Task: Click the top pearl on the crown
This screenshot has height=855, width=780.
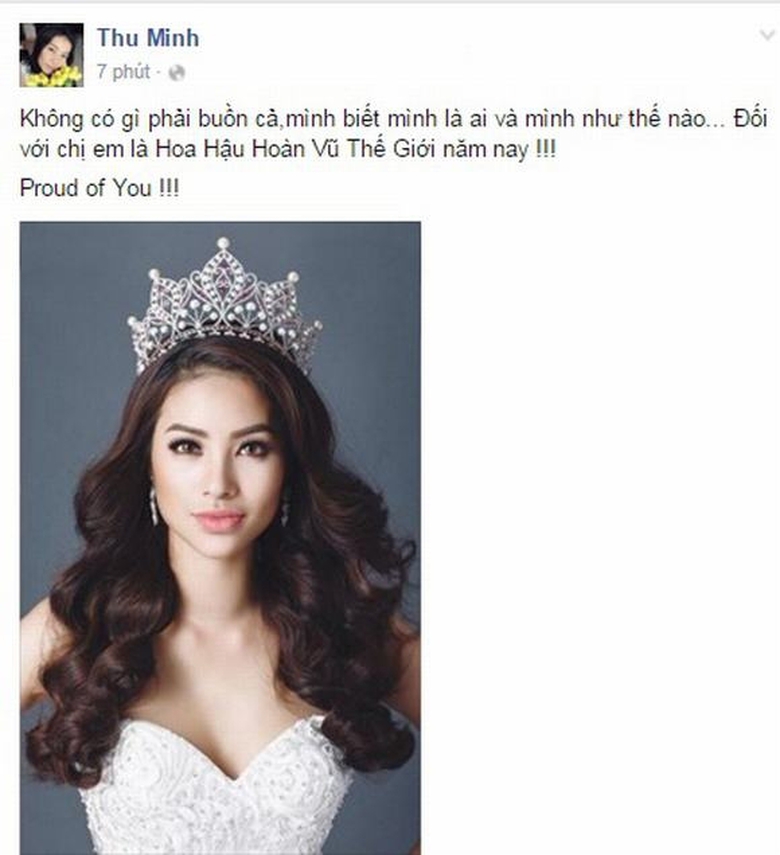Action: (x=223, y=242)
